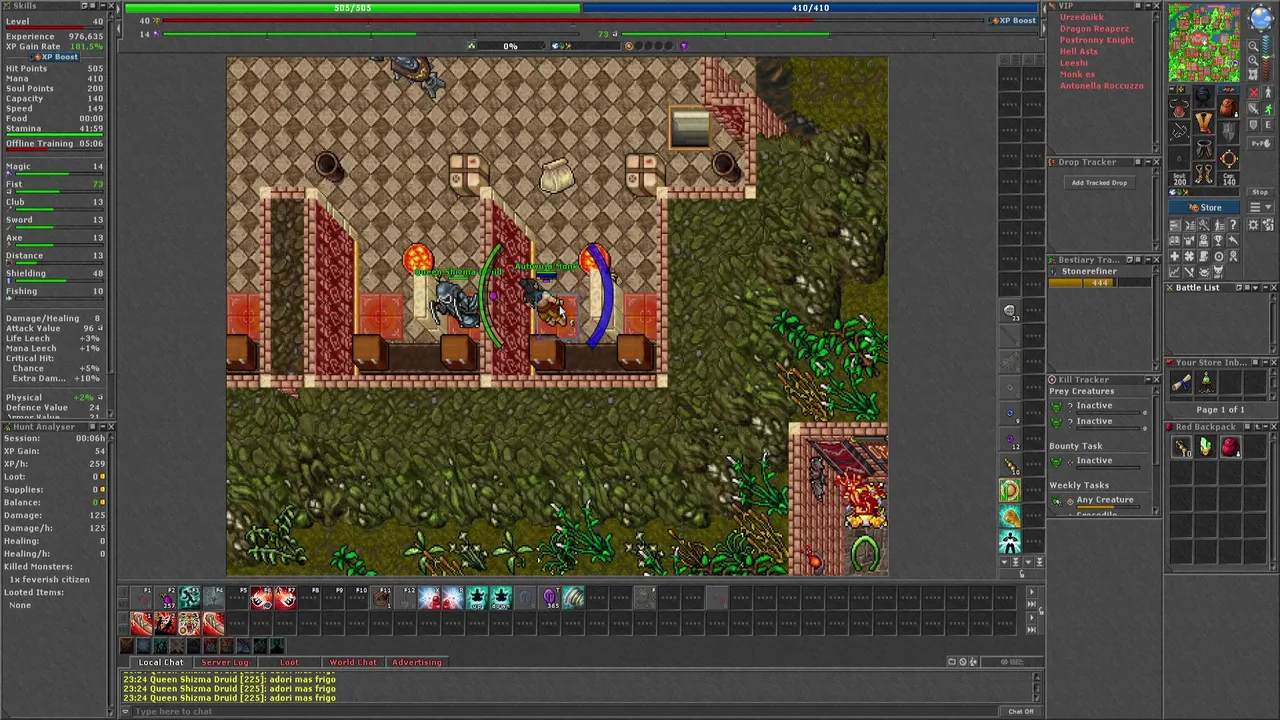Screen dimensions: 1280x720
Task: Click the Stonerefiner bestiary progress bar
Action: 1099,283
